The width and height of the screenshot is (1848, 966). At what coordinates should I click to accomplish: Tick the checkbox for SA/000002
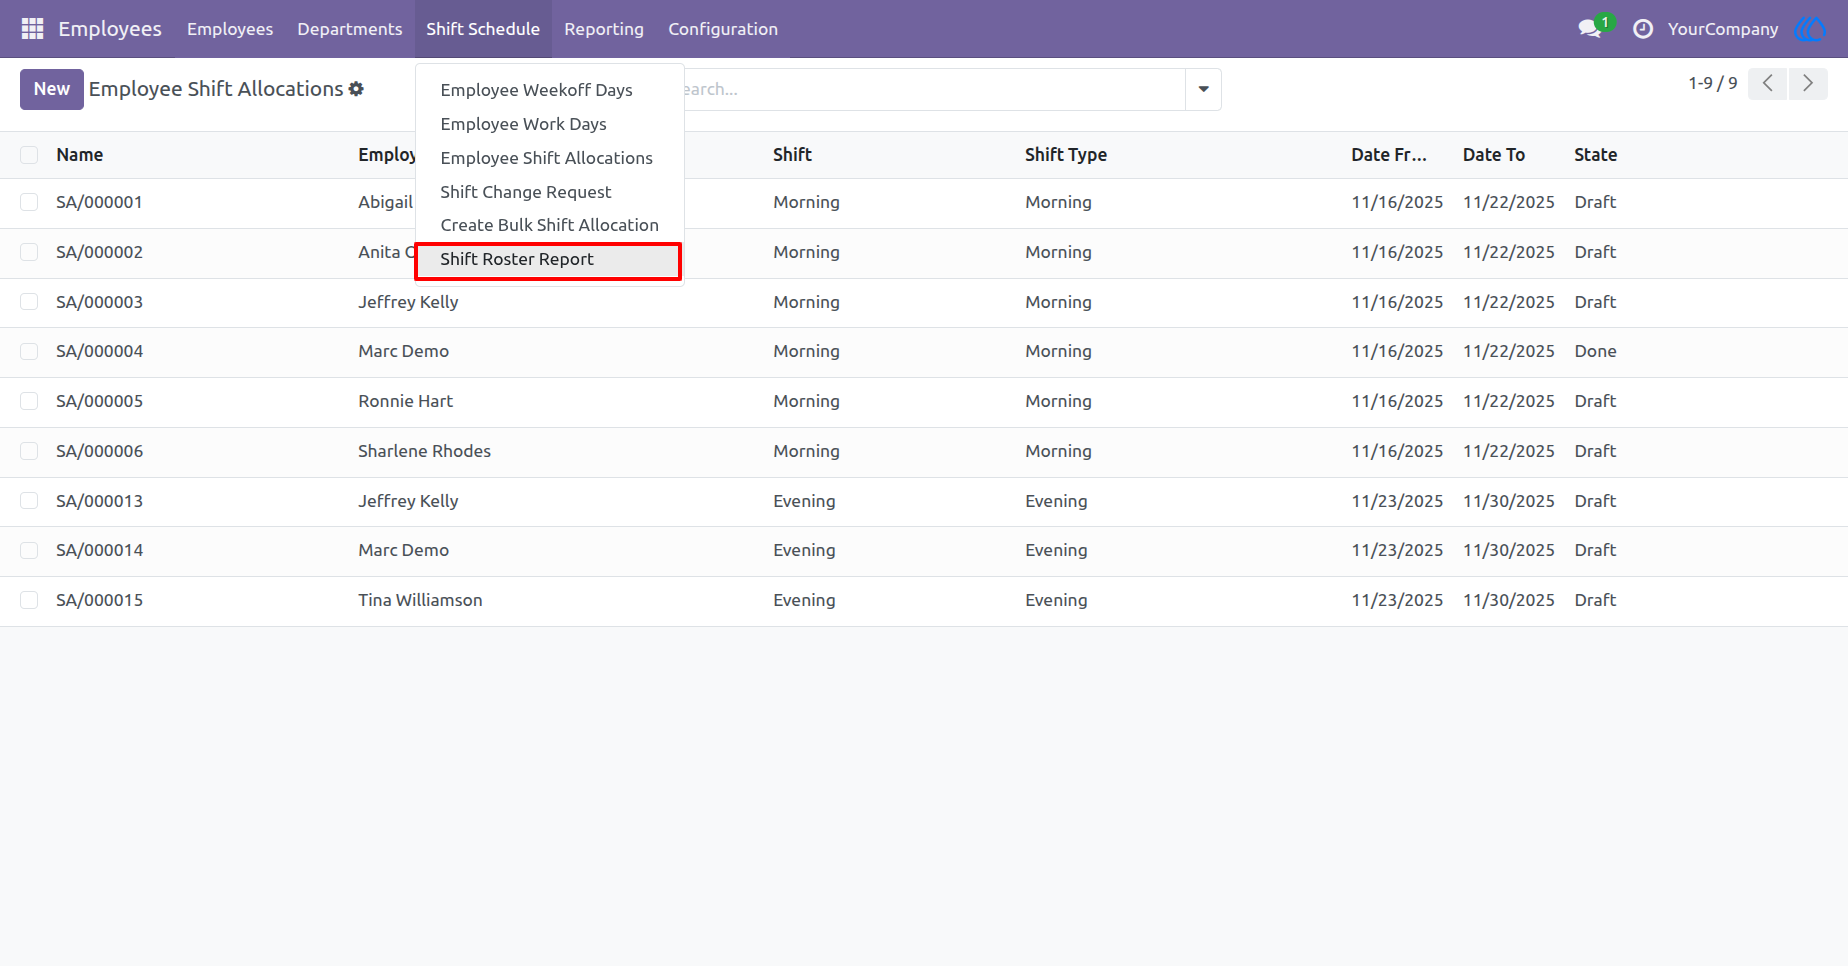[x=29, y=252]
